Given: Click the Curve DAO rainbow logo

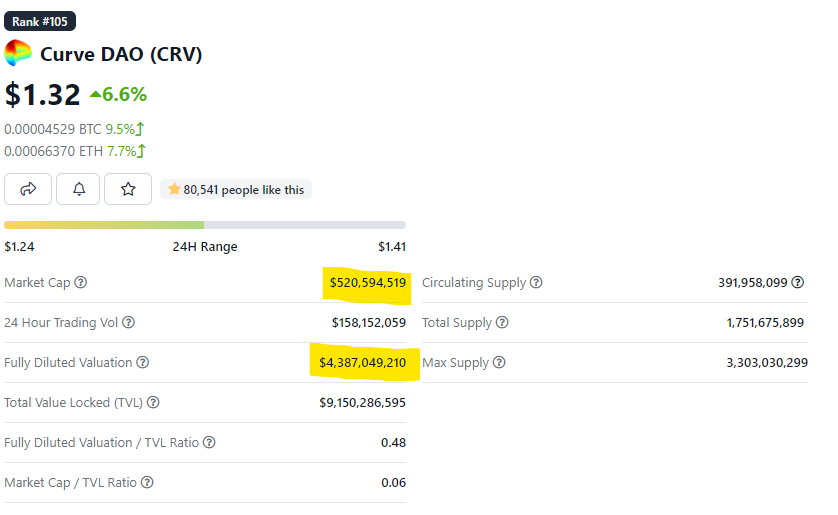Looking at the screenshot, I should [18, 53].
